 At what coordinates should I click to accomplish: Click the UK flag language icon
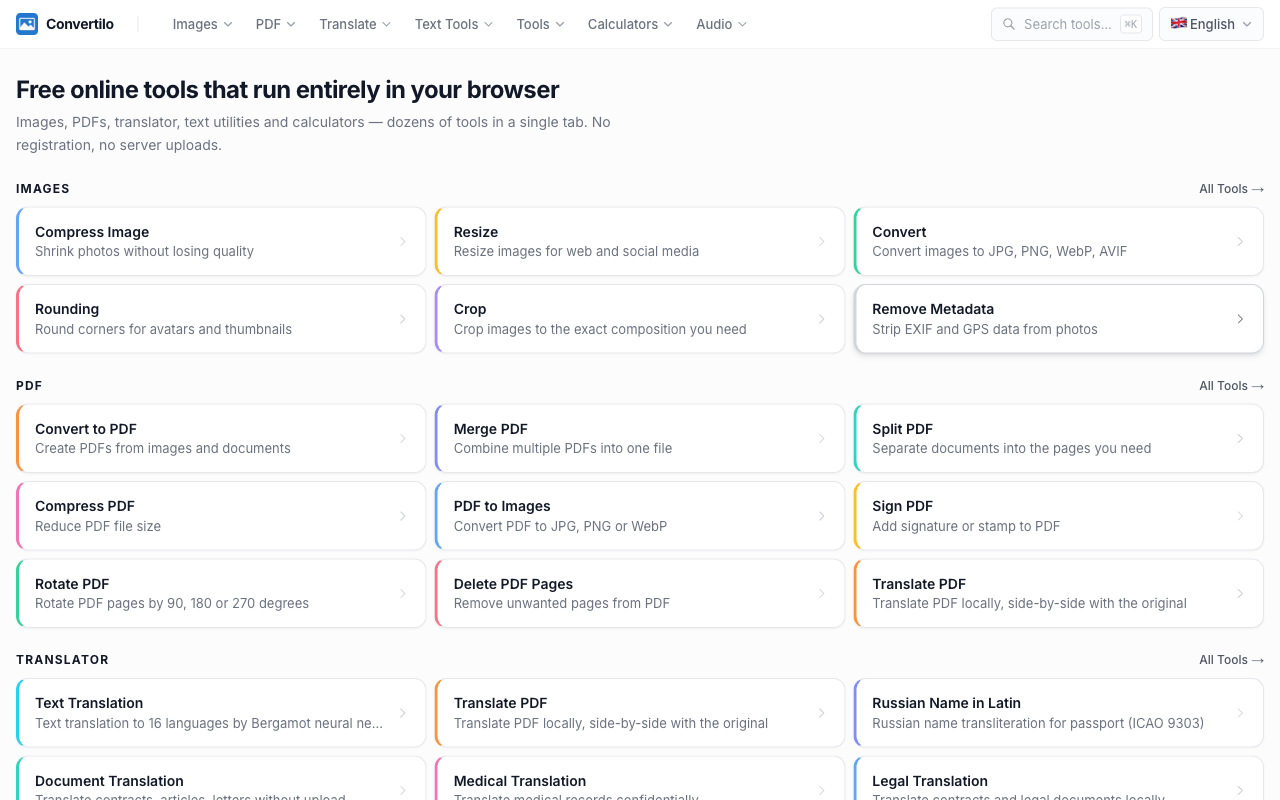tap(1179, 23)
